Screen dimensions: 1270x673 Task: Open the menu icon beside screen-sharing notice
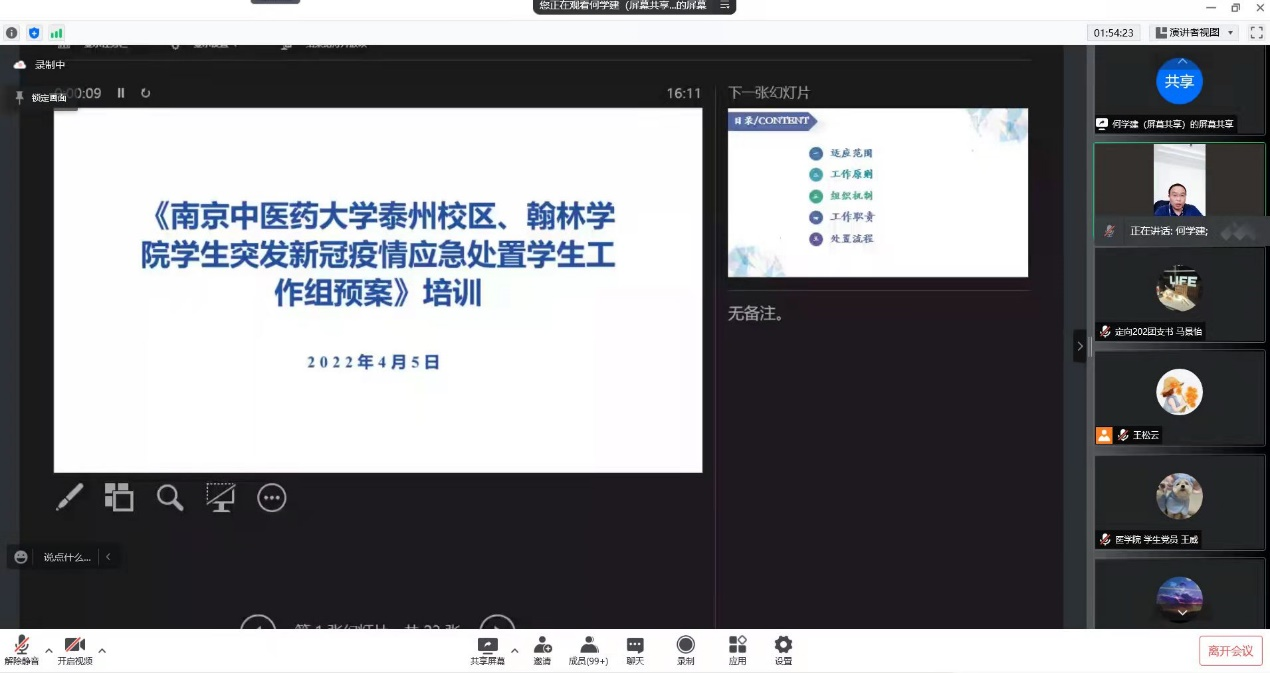725,5
